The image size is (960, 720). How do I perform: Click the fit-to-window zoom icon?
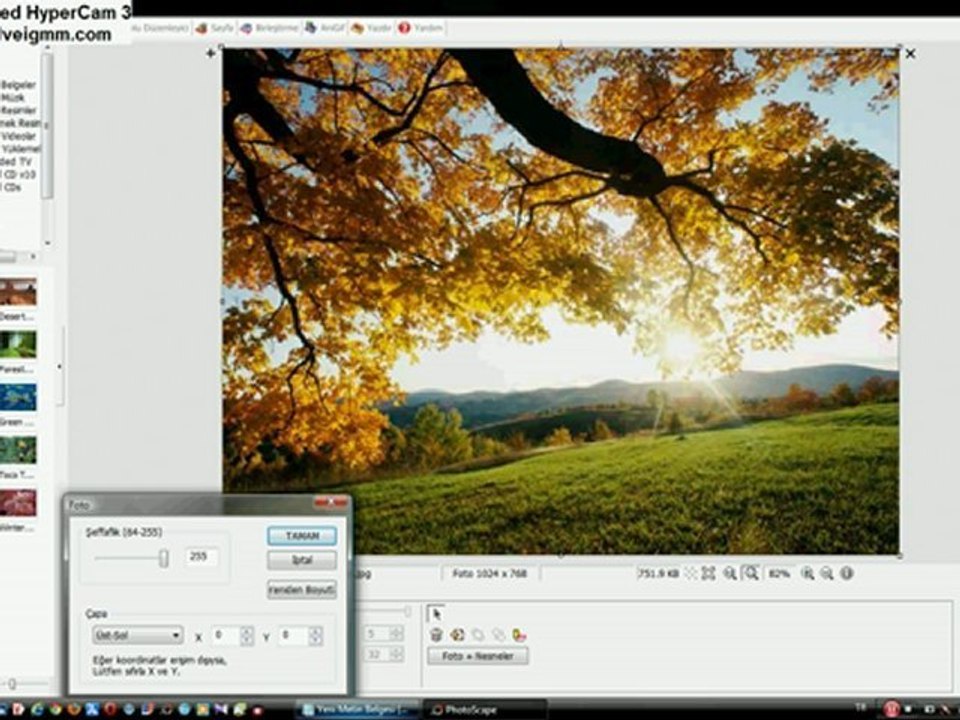pos(708,574)
